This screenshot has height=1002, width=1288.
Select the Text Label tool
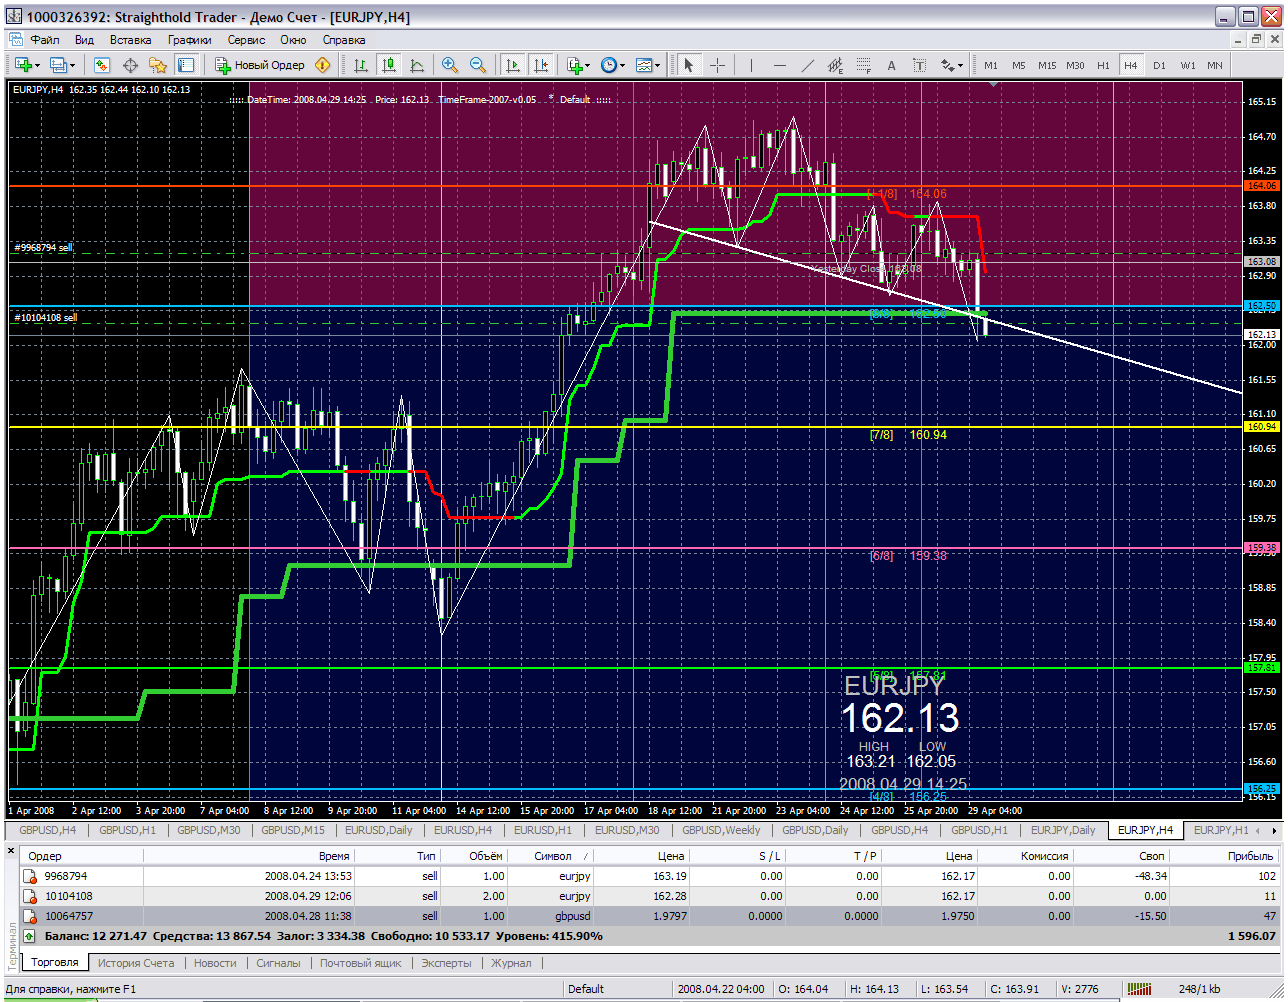(x=920, y=65)
